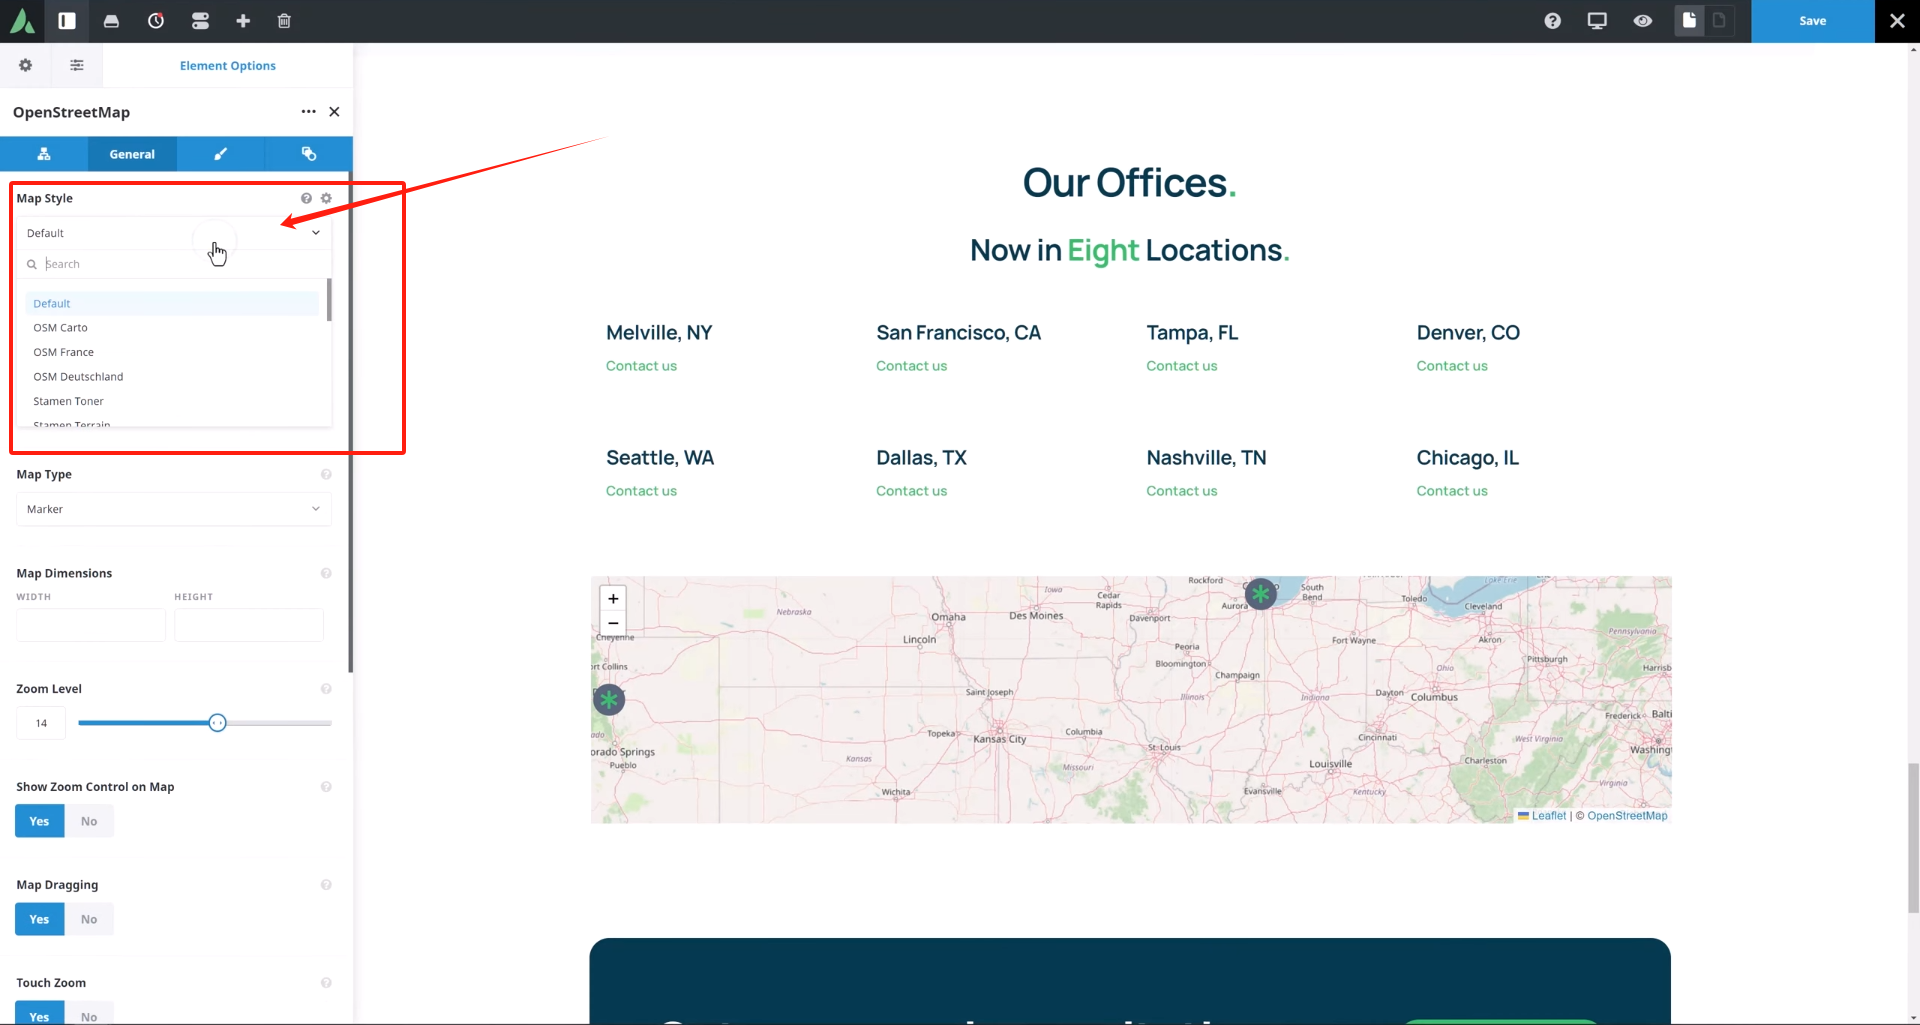This screenshot has height=1025, width=1920.
Task: Set Show Zoom Control on Map to No
Action: tap(89, 821)
